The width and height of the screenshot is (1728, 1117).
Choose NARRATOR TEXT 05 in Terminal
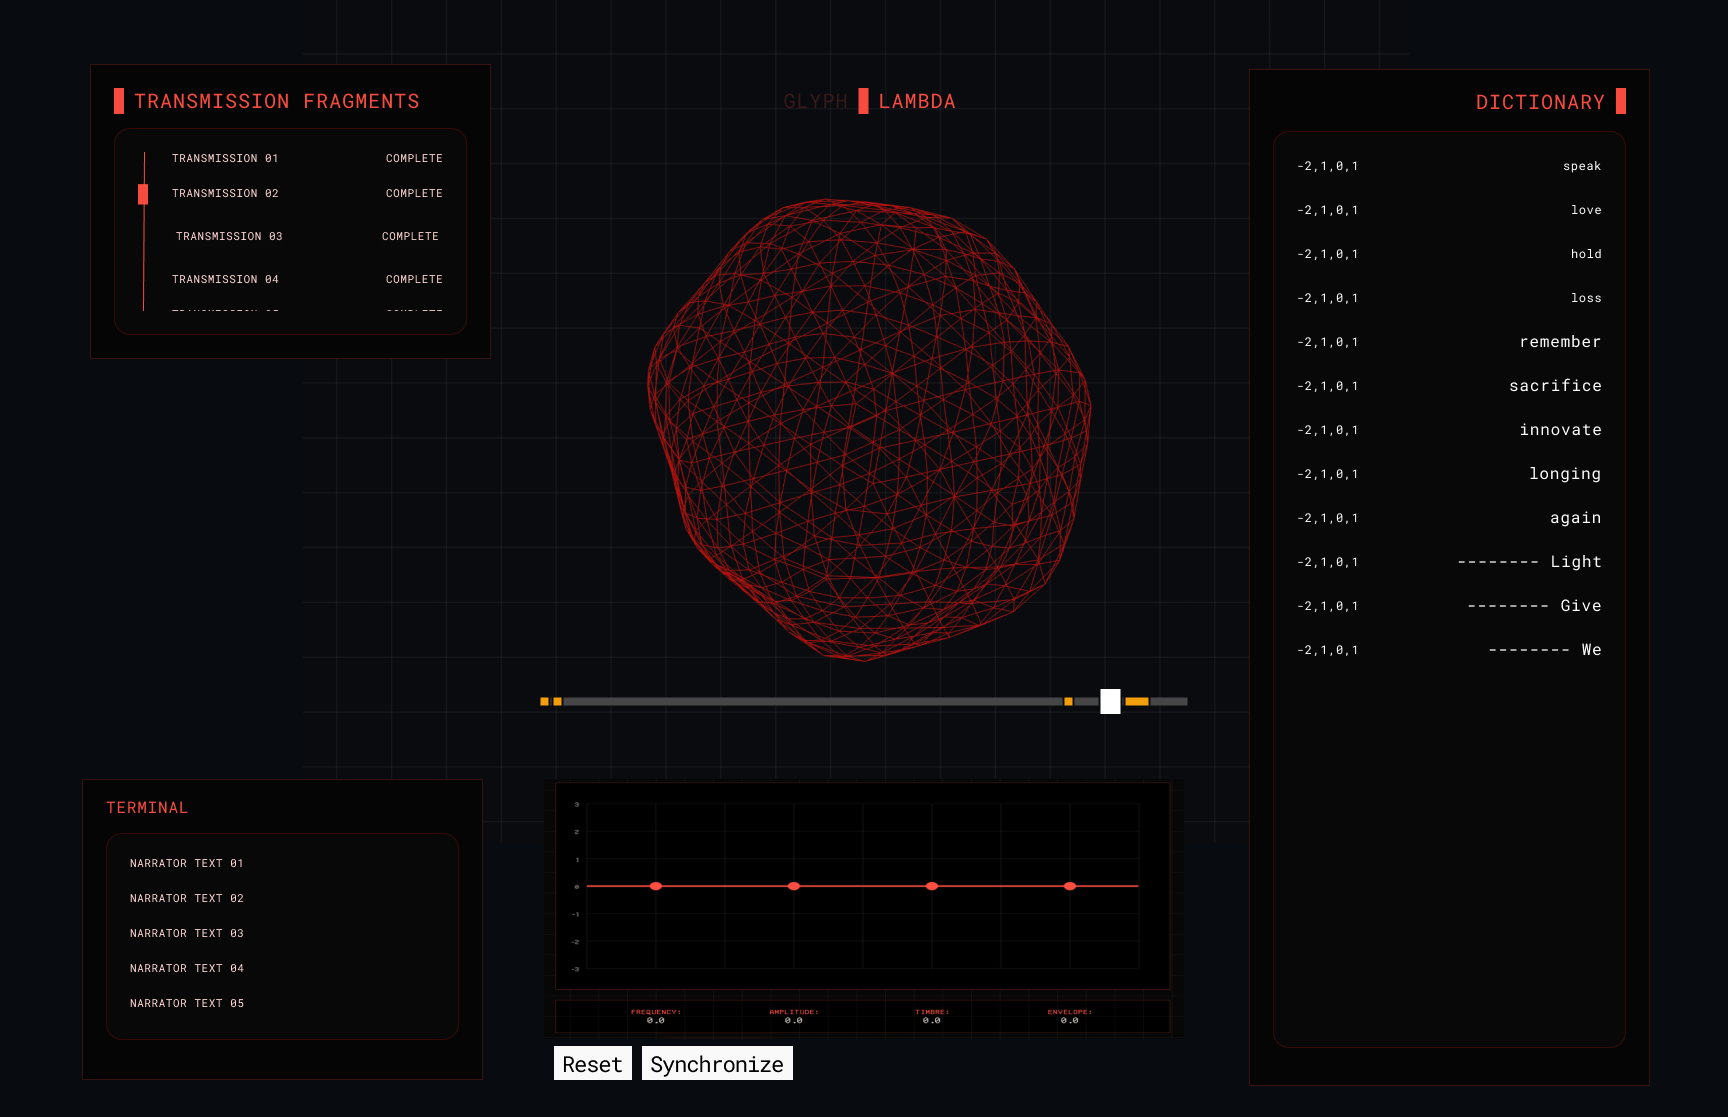click(187, 1003)
